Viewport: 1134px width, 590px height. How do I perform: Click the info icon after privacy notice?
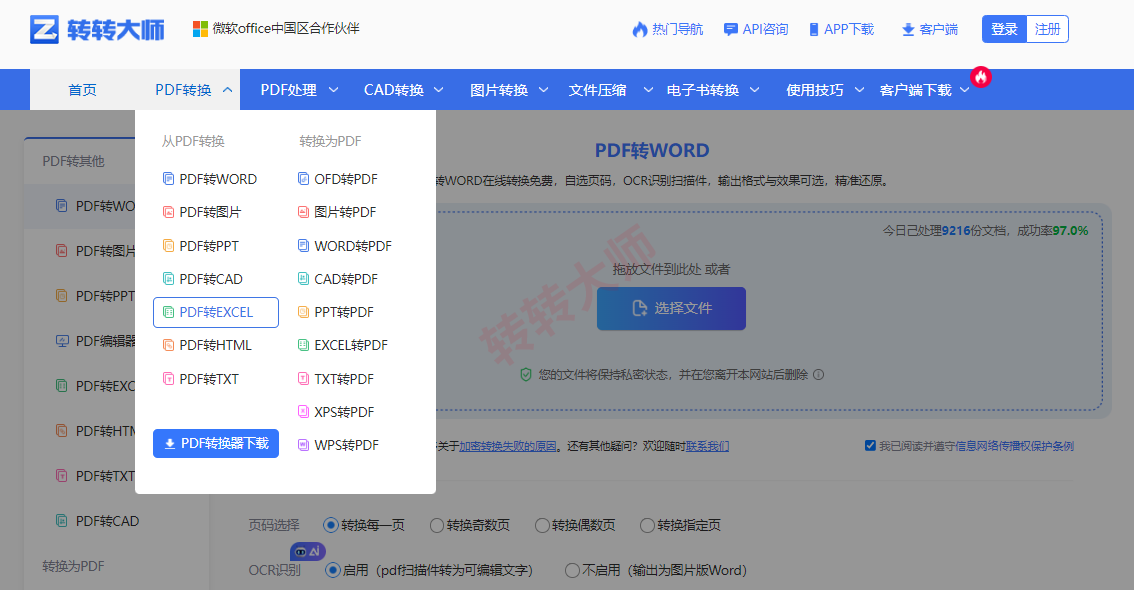click(x=819, y=375)
